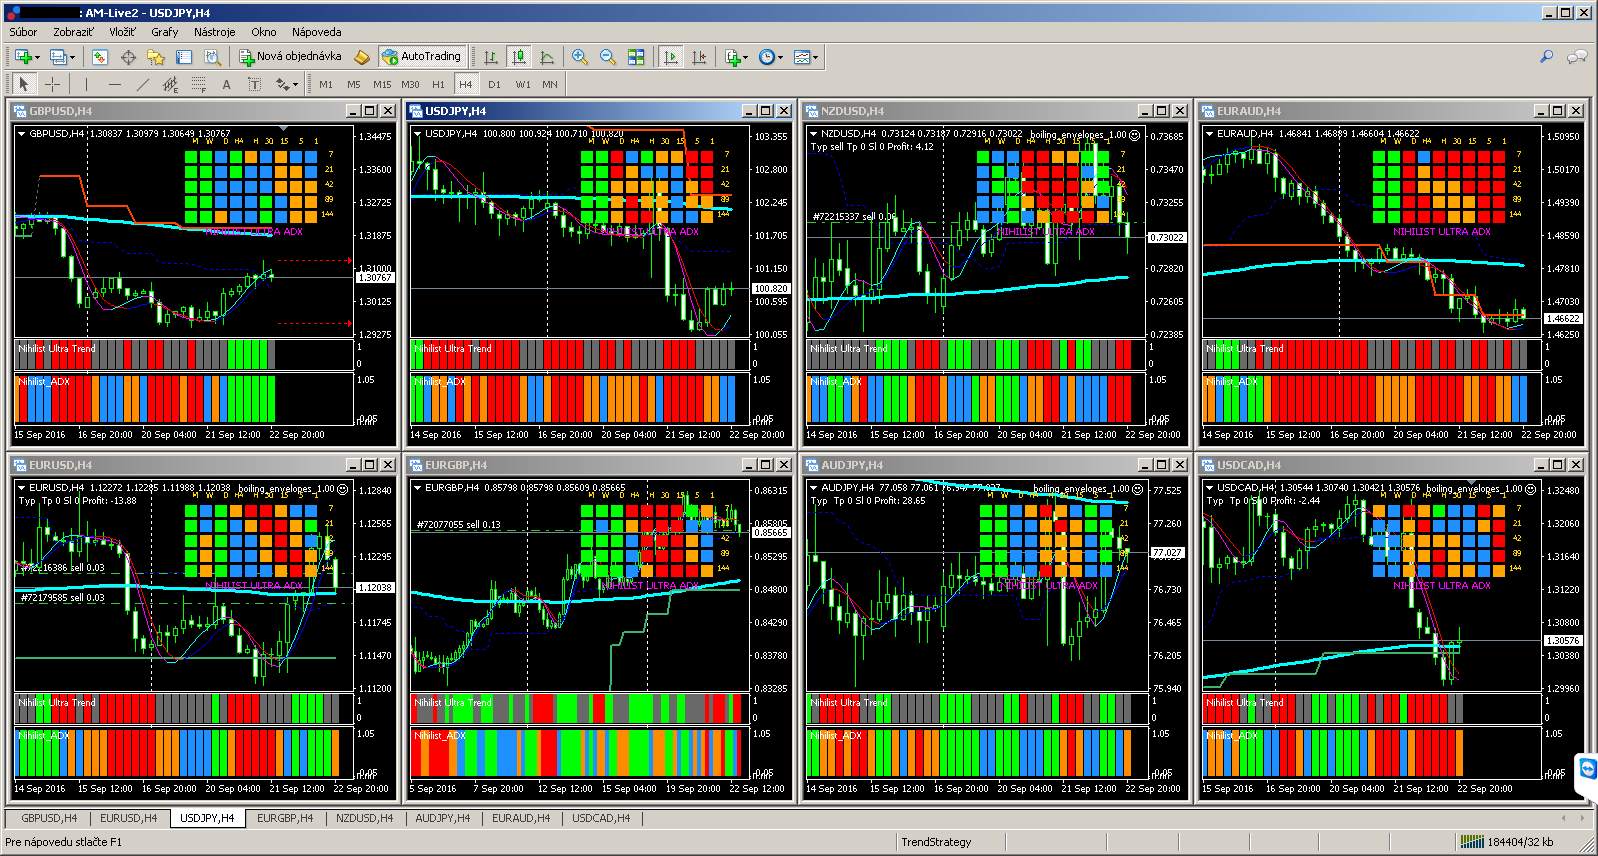Open the Grafy menu
The image size is (1598, 856).
tap(164, 32)
